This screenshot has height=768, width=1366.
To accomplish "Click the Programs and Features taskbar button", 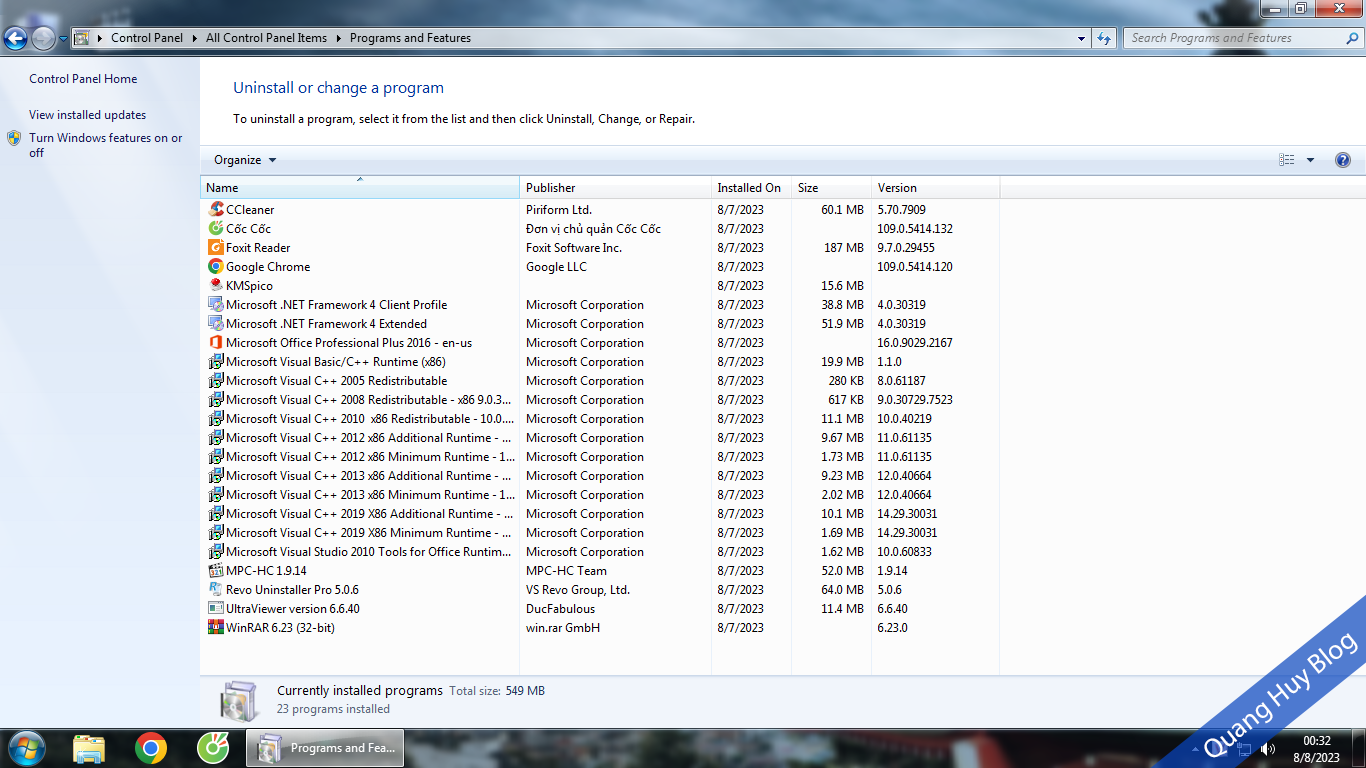I will 326,748.
